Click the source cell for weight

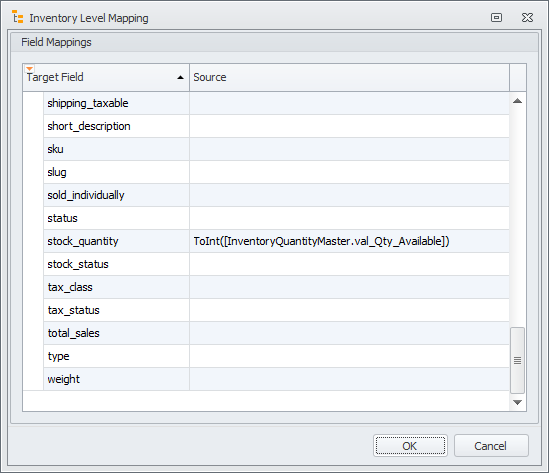point(349,379)
